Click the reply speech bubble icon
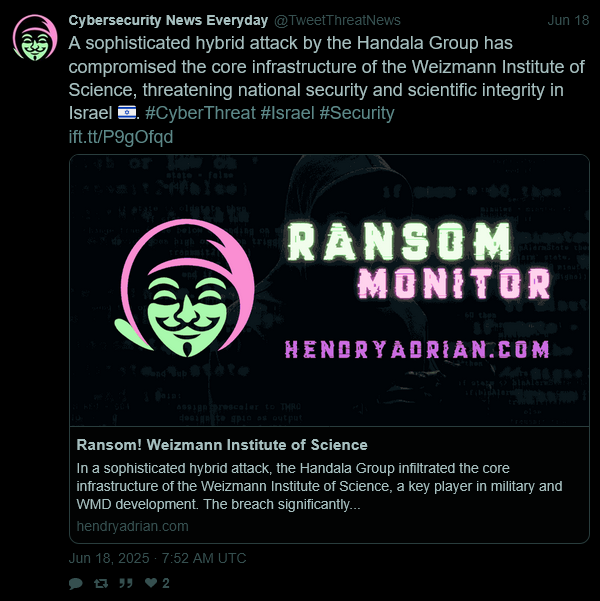The image size is (600, 601). point(76,583)
